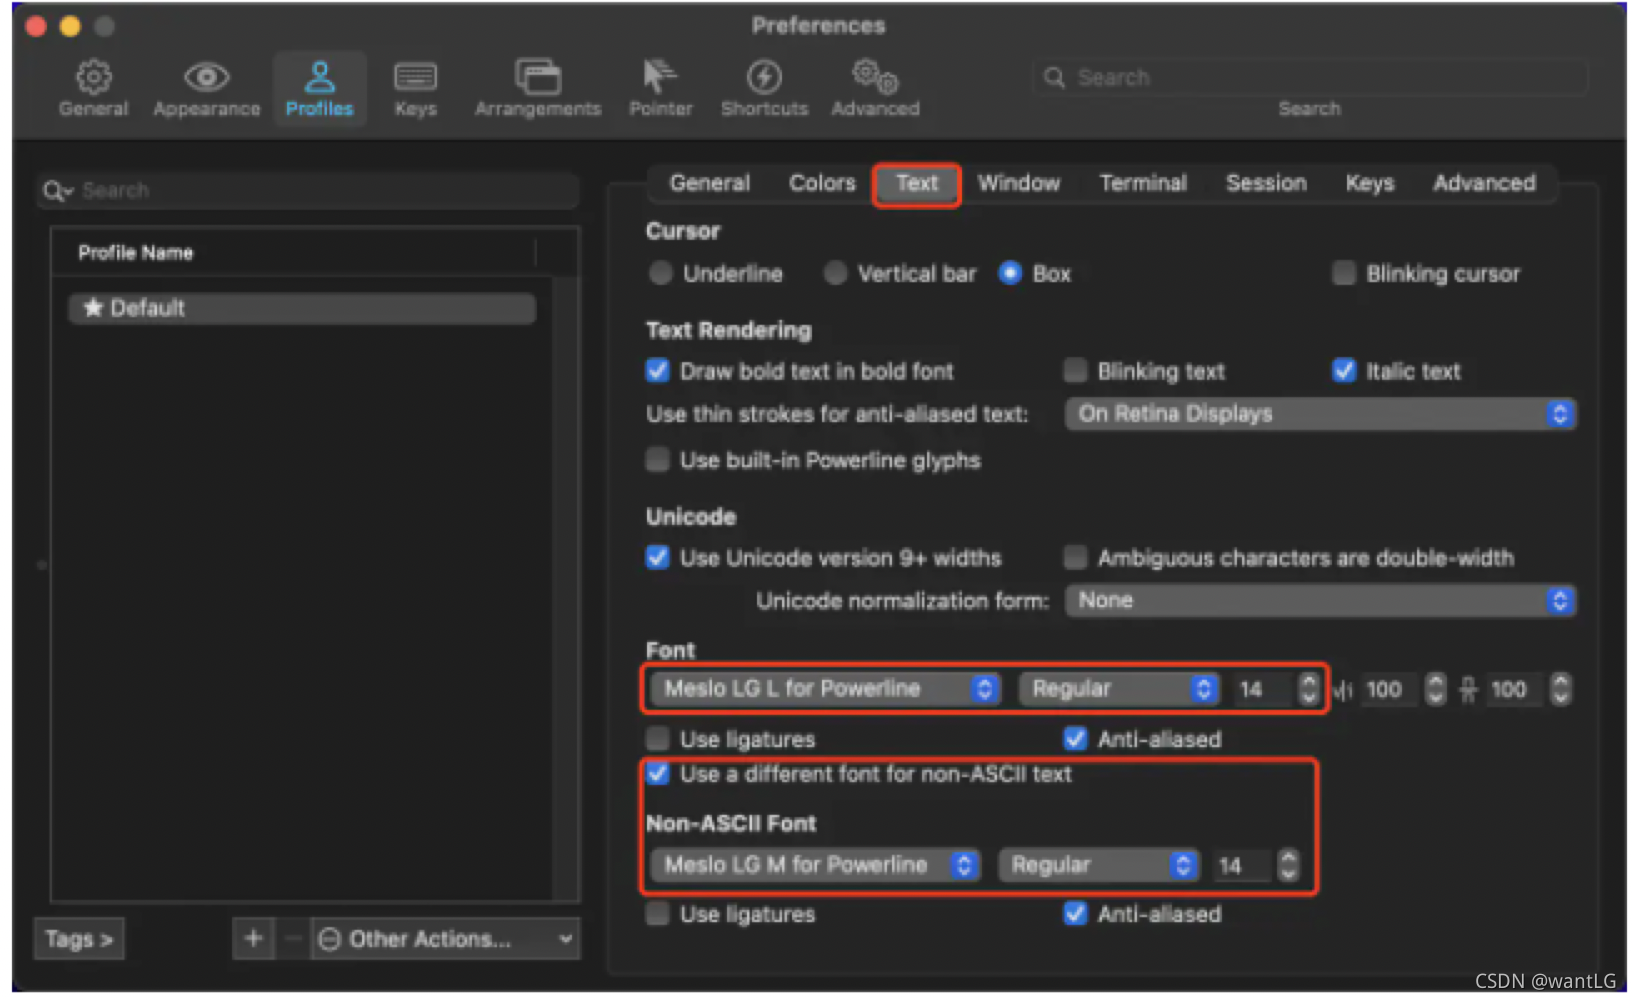The height and width of the screenshot is (1000, 1632).
Task: Enable Use ligatures under Non-ASCII Font
Action: [x=657, y=913]
